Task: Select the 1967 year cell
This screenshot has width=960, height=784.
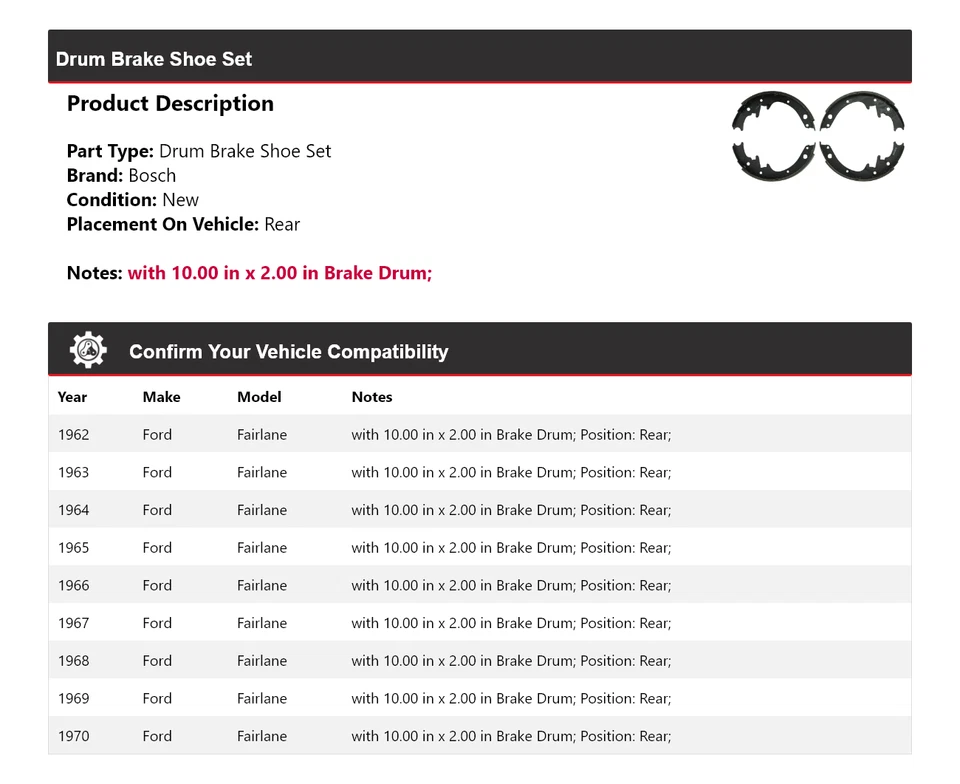Action: (x=73, y=623)
